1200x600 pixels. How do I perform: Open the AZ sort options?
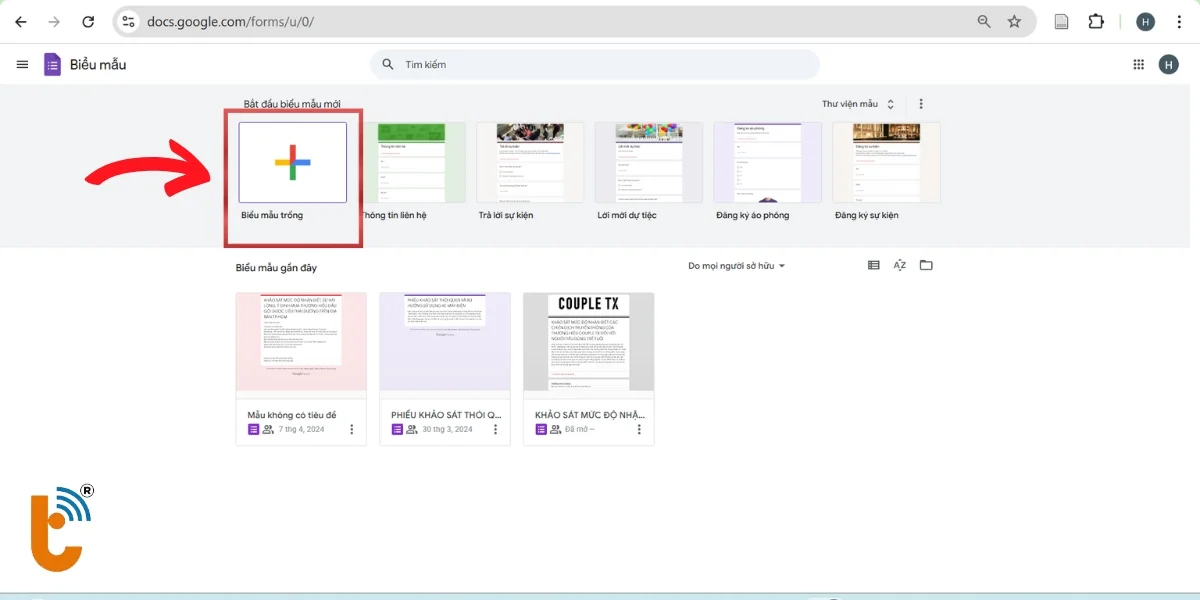[900, 265]
